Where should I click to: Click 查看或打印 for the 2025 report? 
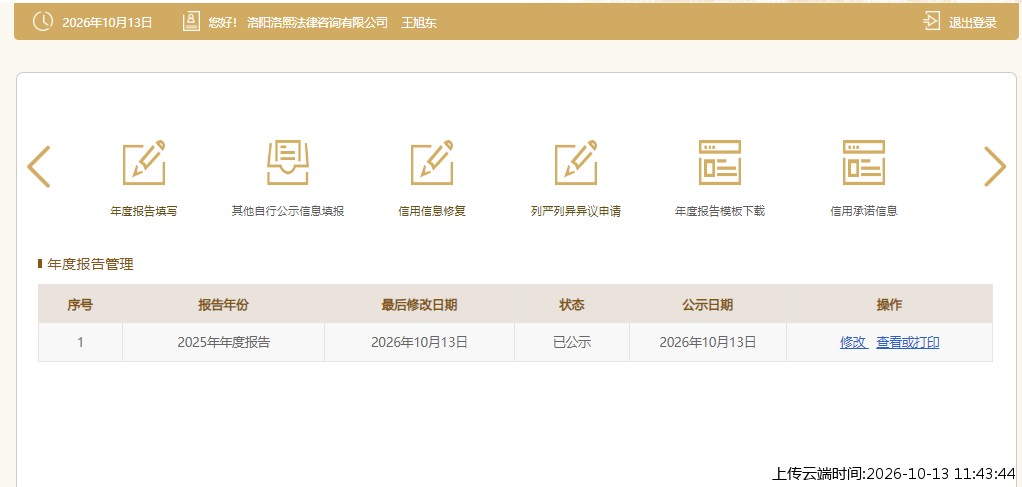point(908,342)
